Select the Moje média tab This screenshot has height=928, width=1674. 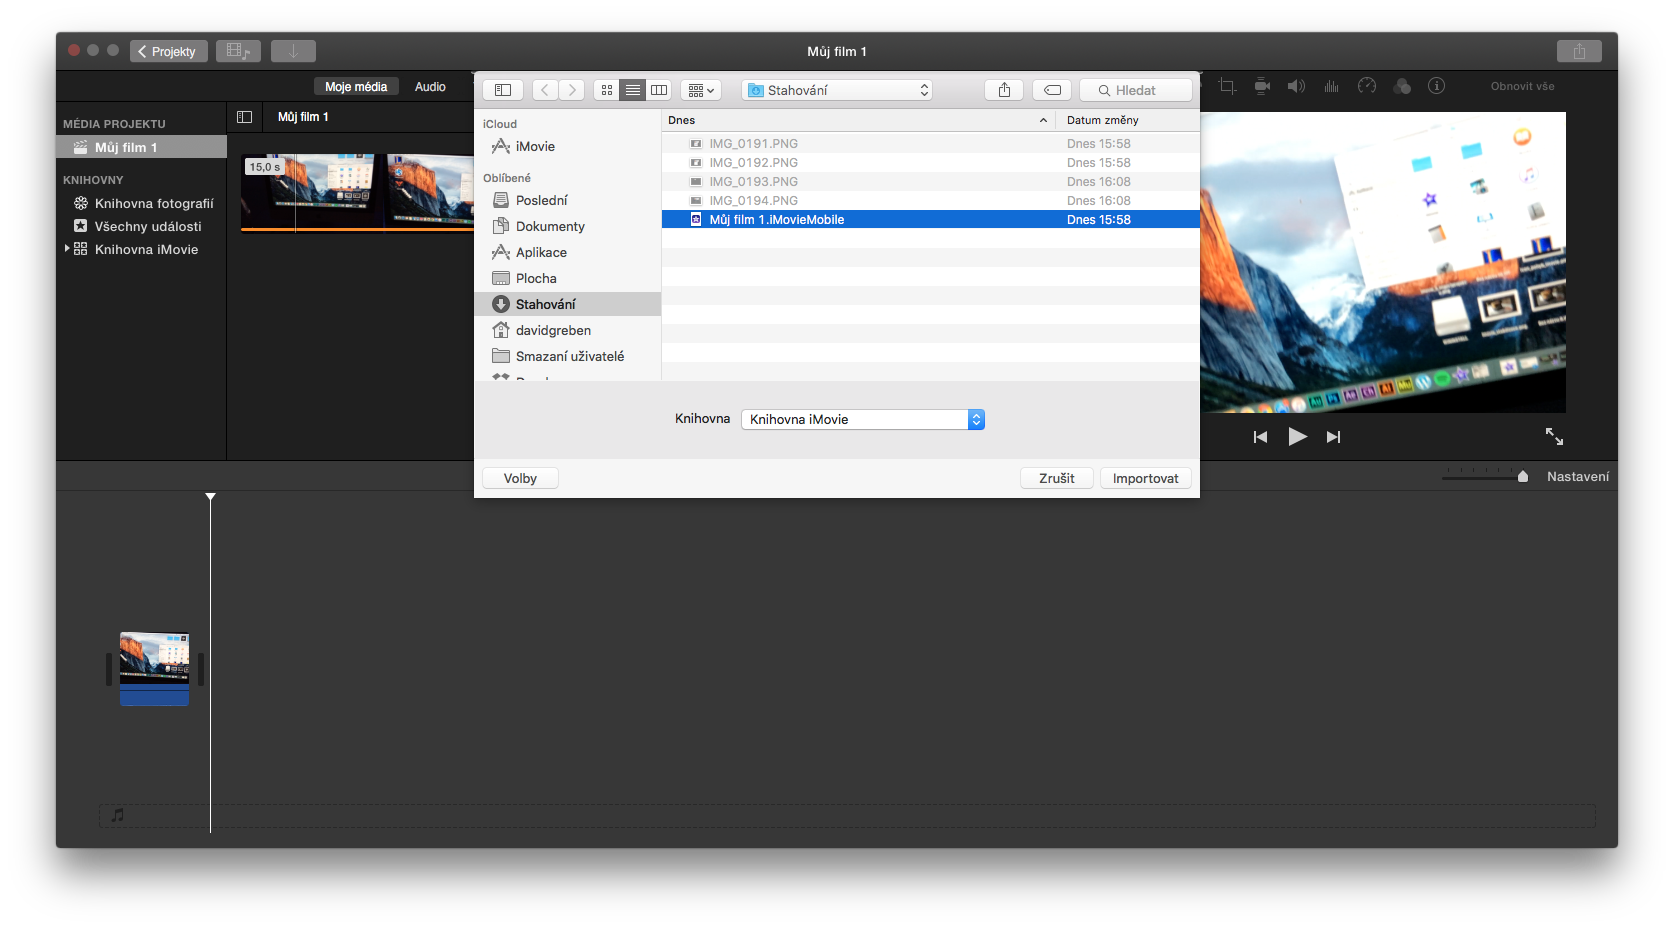click(x=356, y=87)
